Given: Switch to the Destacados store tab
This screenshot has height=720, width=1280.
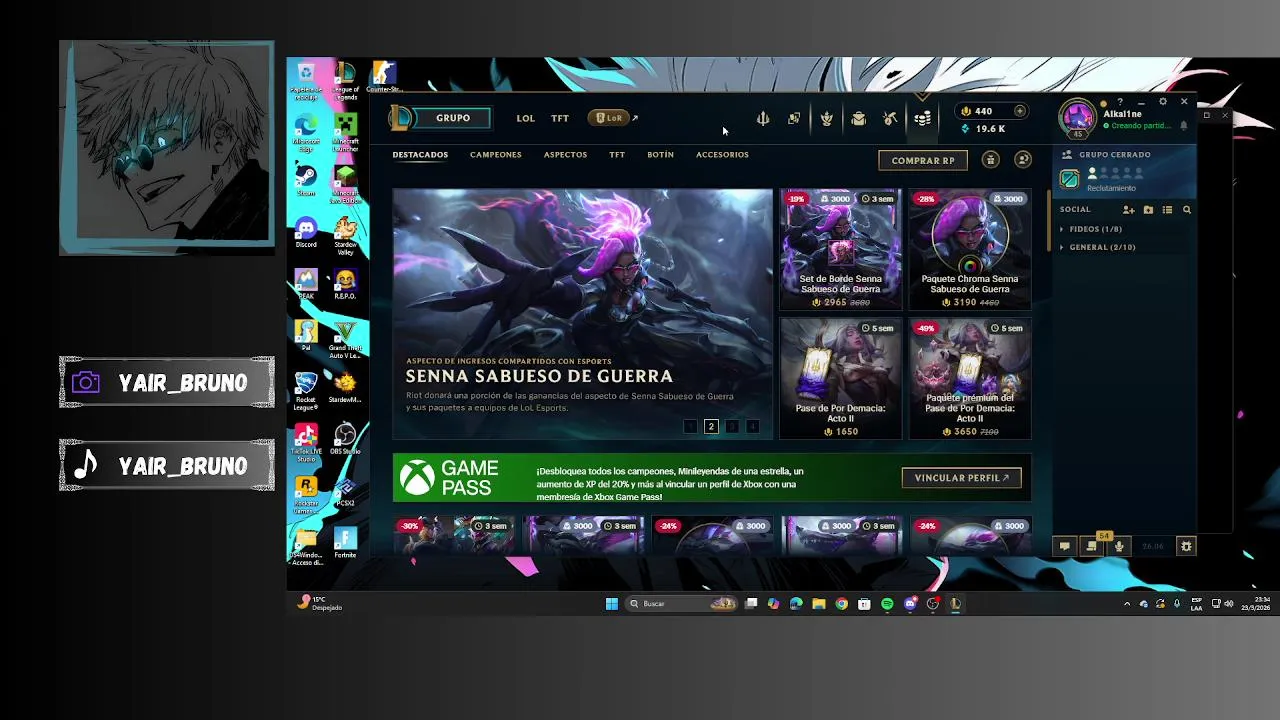Looking at the screenshot, I should click(420, 155).
